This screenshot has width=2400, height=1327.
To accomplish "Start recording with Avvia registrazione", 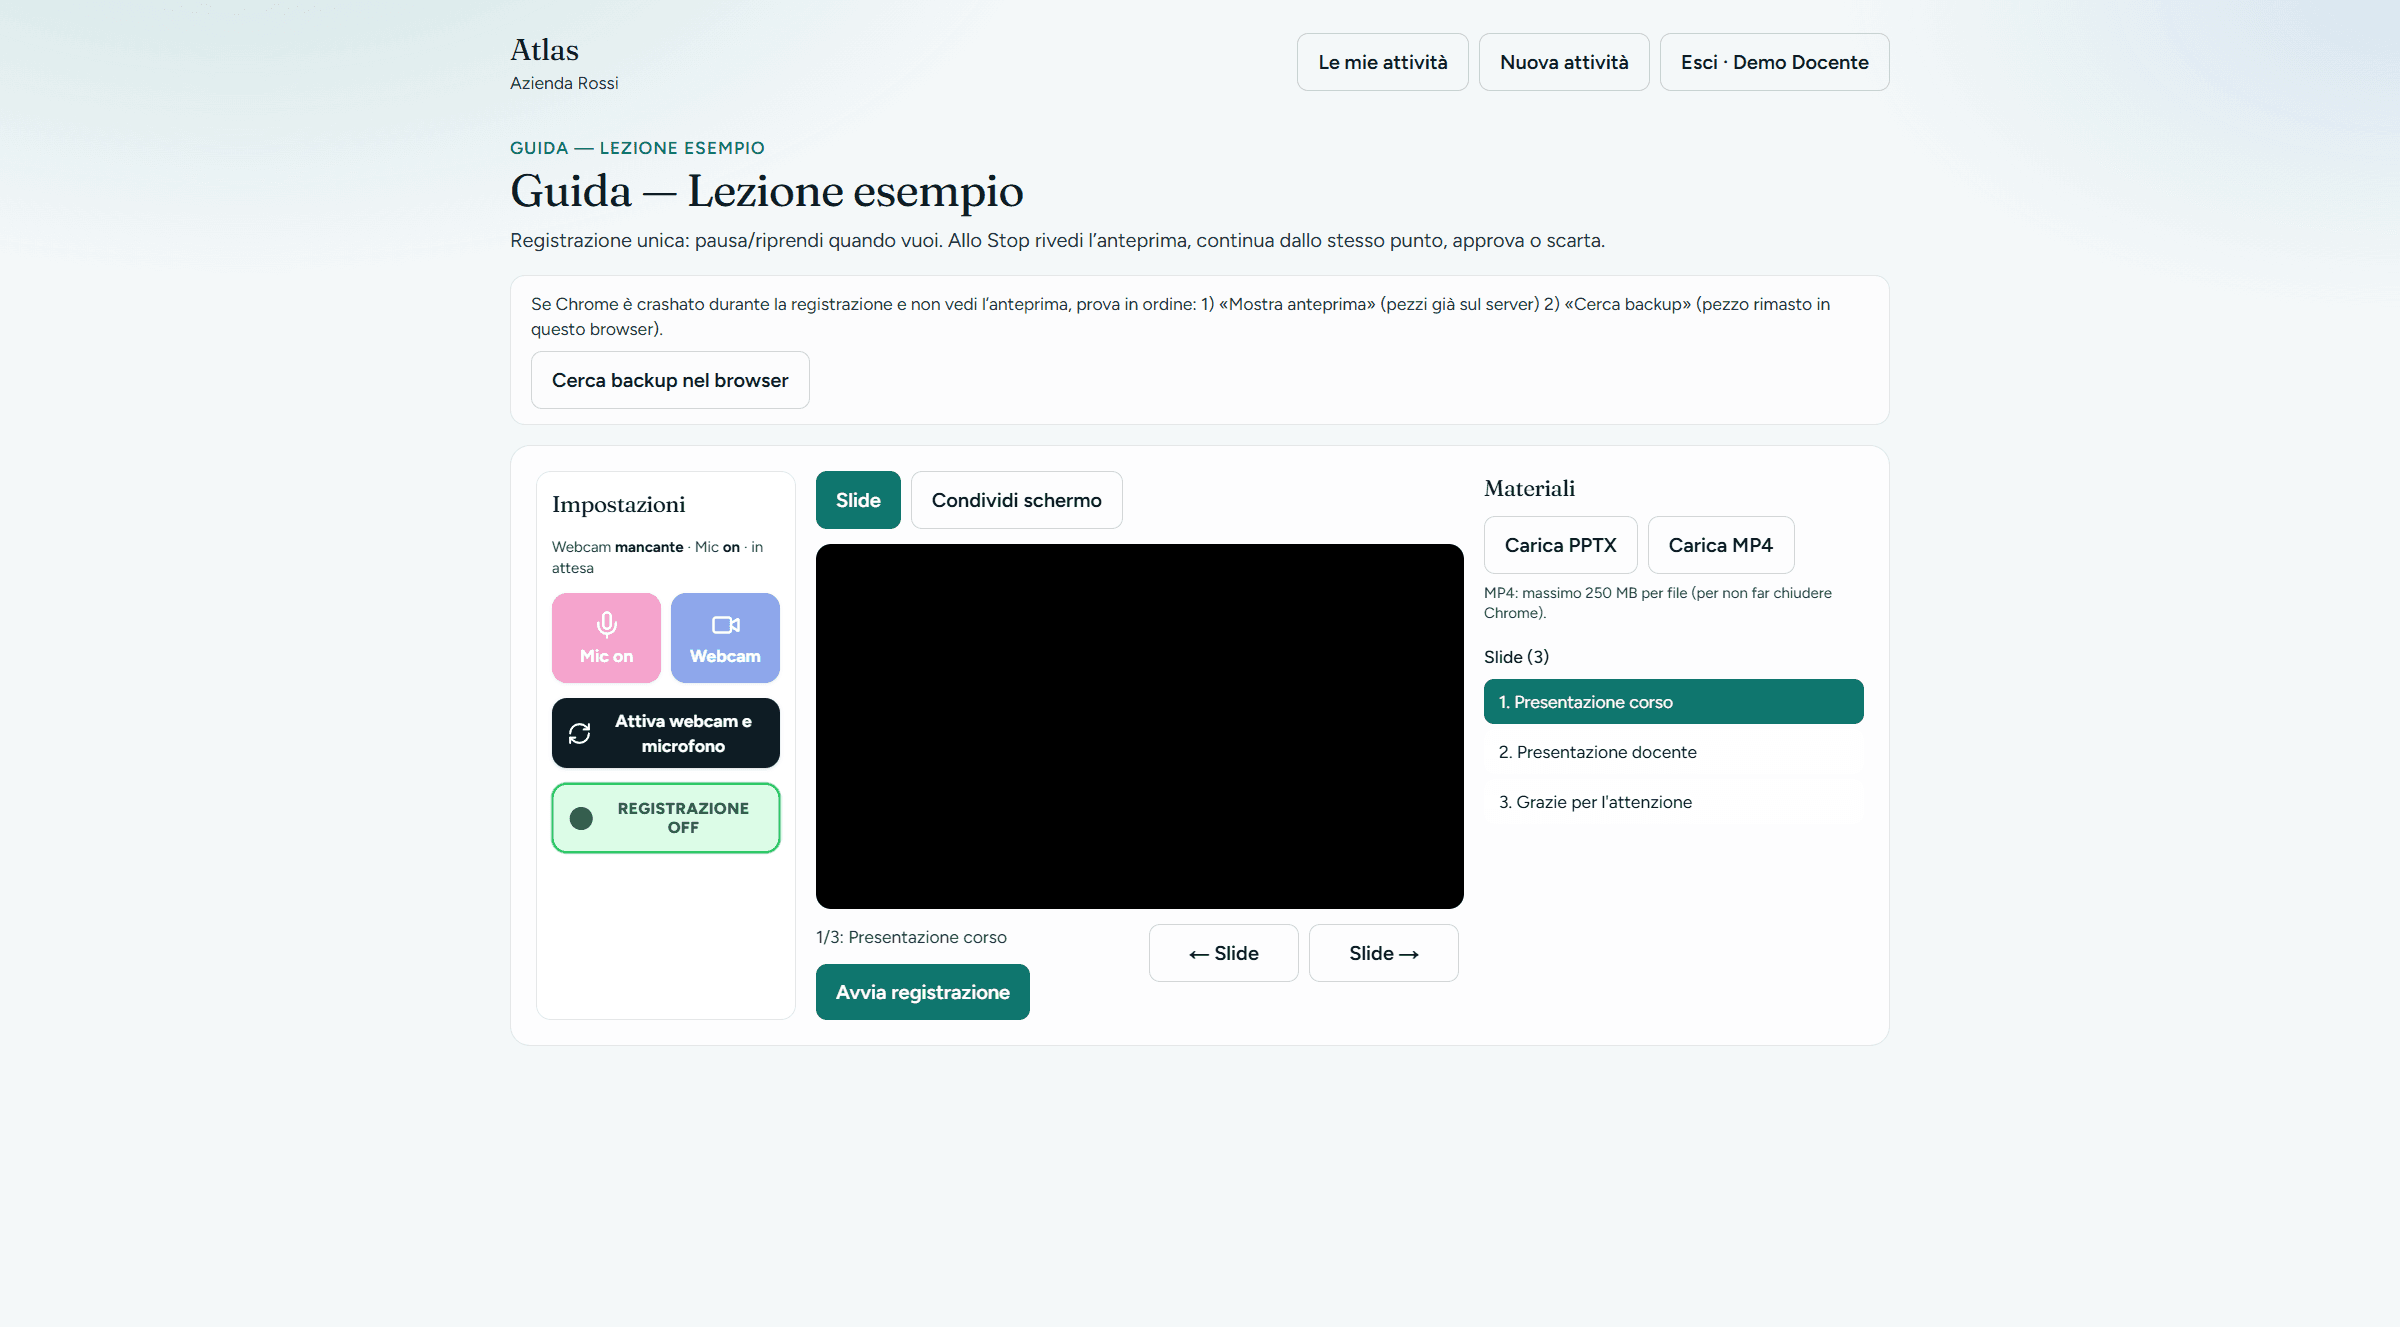I will point(922,992).
